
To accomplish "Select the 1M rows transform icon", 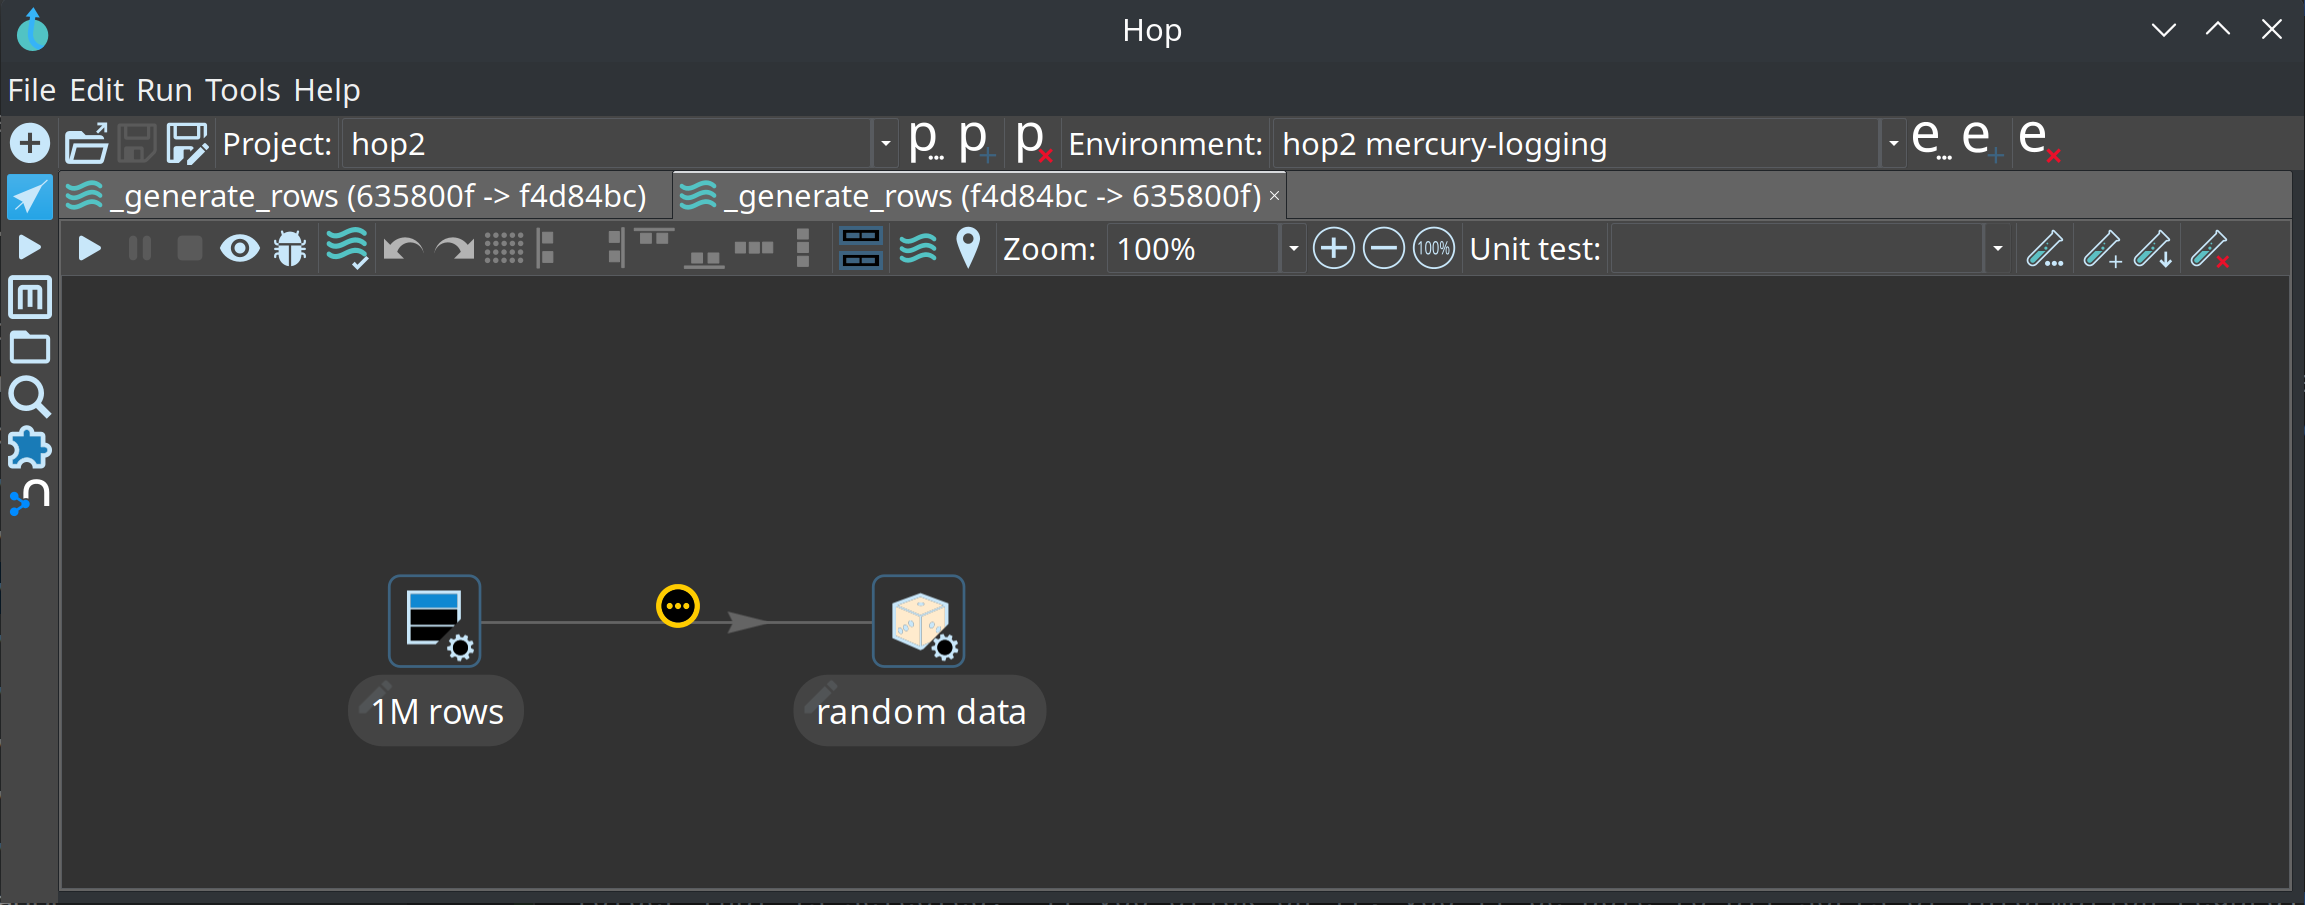I will point(435,621).
